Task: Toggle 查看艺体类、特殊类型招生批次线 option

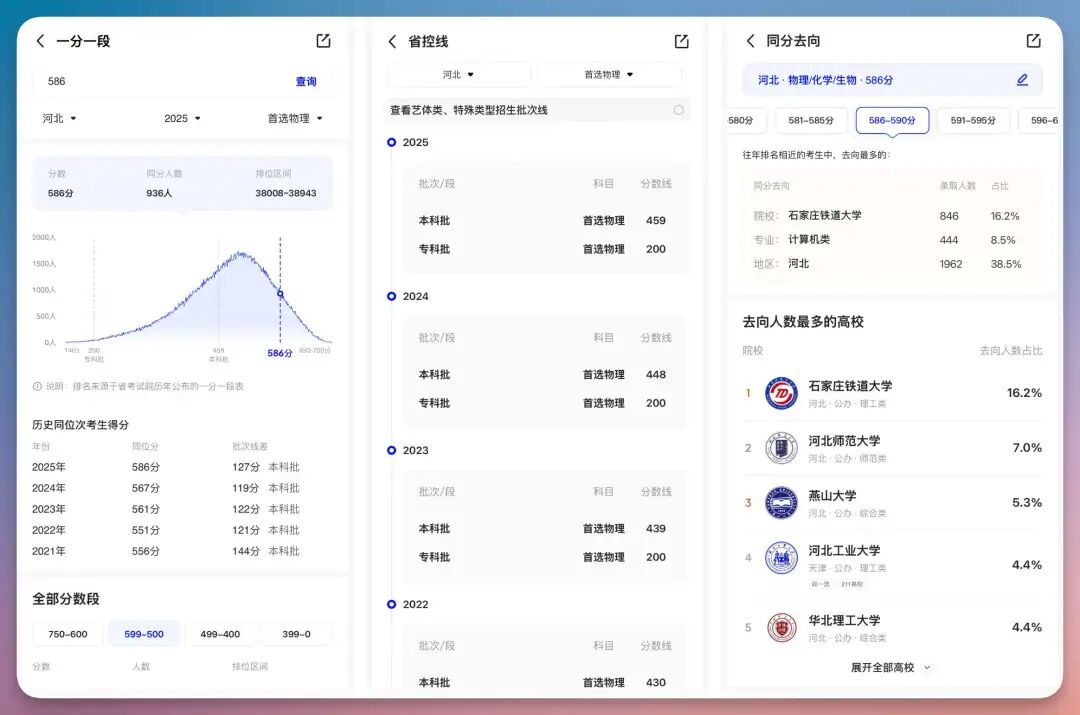Action: click(x=678, y=110)
